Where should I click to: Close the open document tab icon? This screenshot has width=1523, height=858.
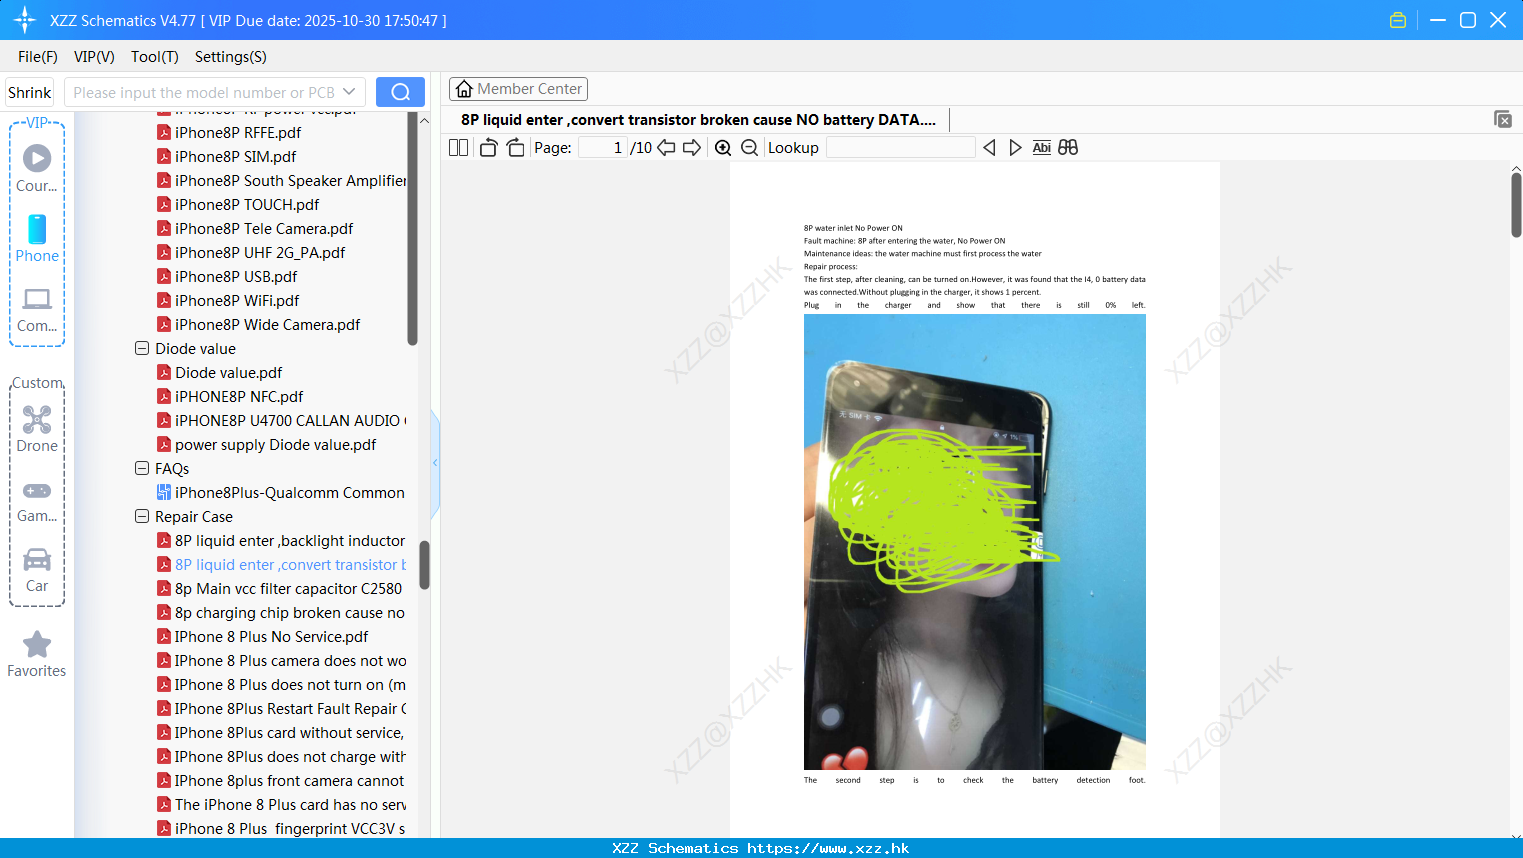click(x=1503, y=119)
